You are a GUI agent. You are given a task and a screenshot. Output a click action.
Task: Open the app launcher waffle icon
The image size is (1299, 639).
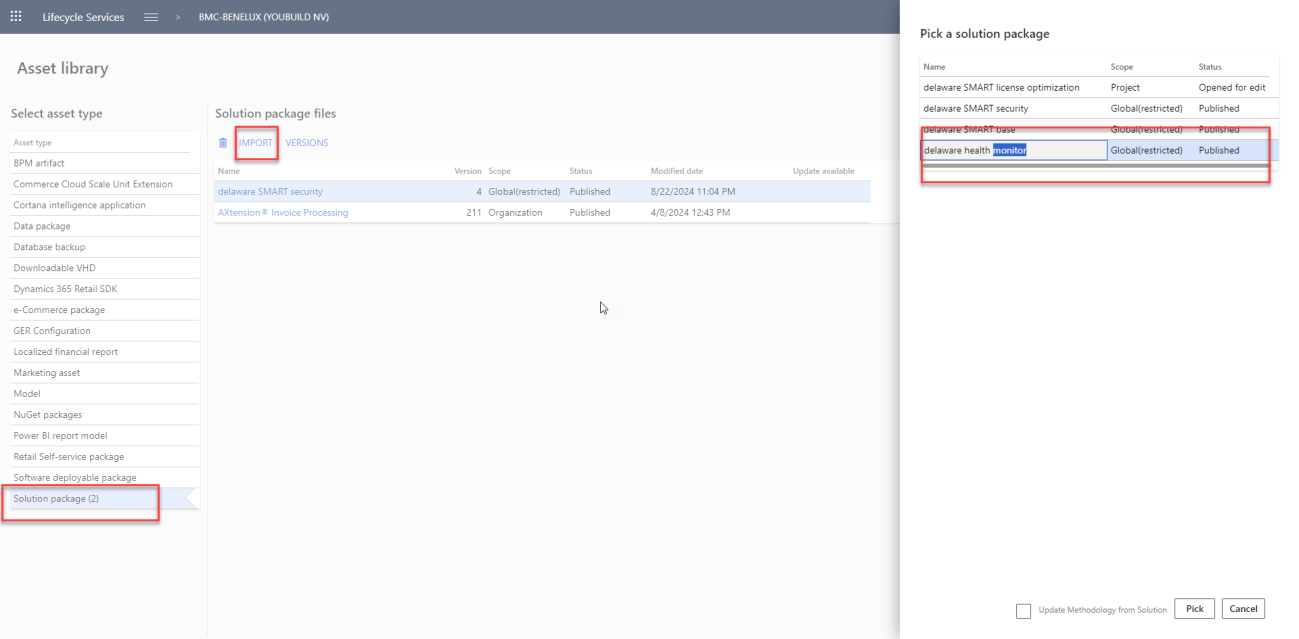coord(16,17)
